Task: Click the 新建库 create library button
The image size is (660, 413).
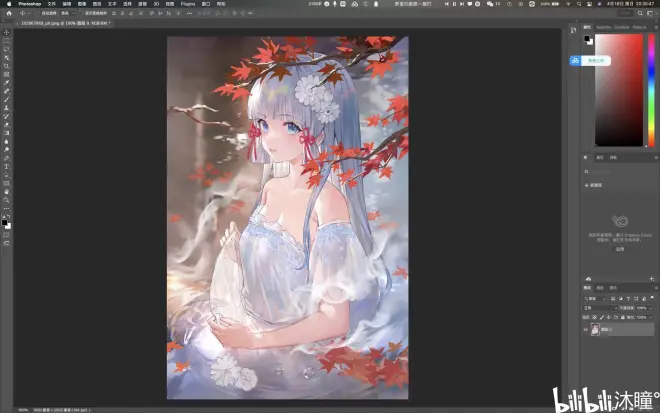Action: point(593,185)
